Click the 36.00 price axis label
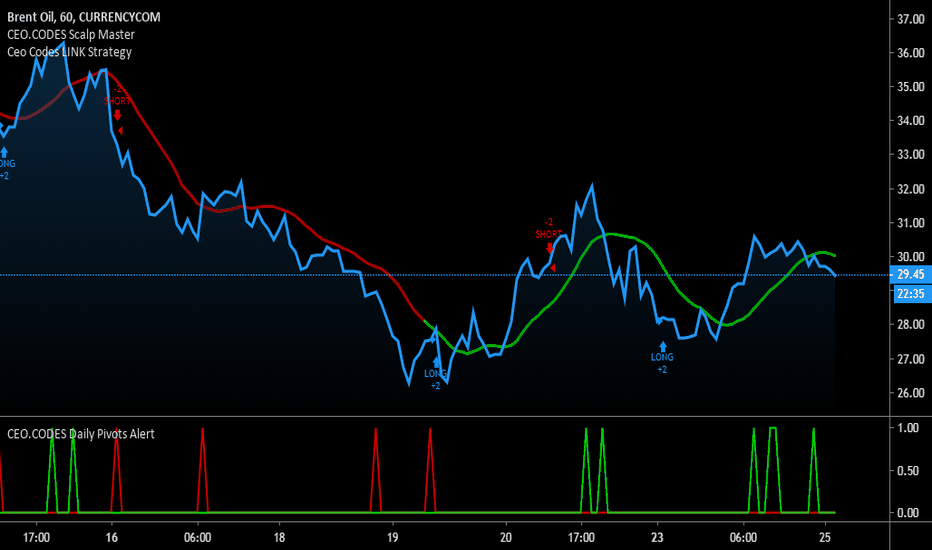932x550 pixels. [911, 53]
